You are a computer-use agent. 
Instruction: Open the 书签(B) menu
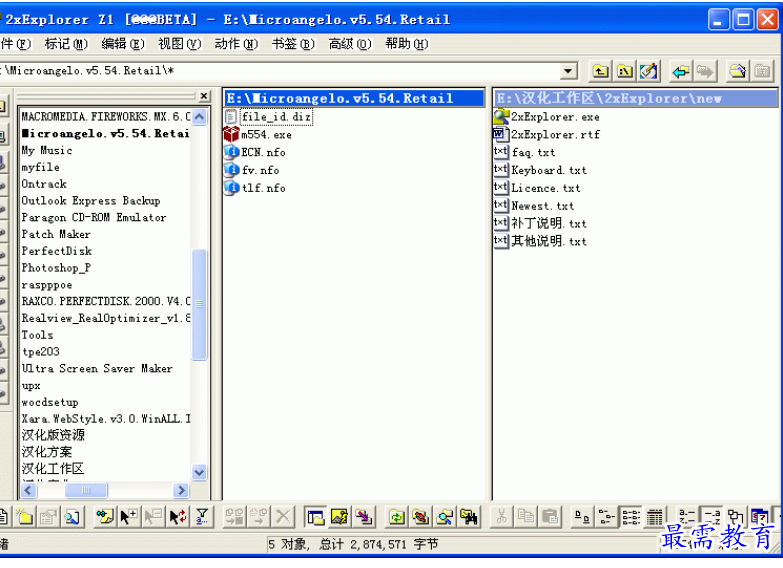pos(293,44)
